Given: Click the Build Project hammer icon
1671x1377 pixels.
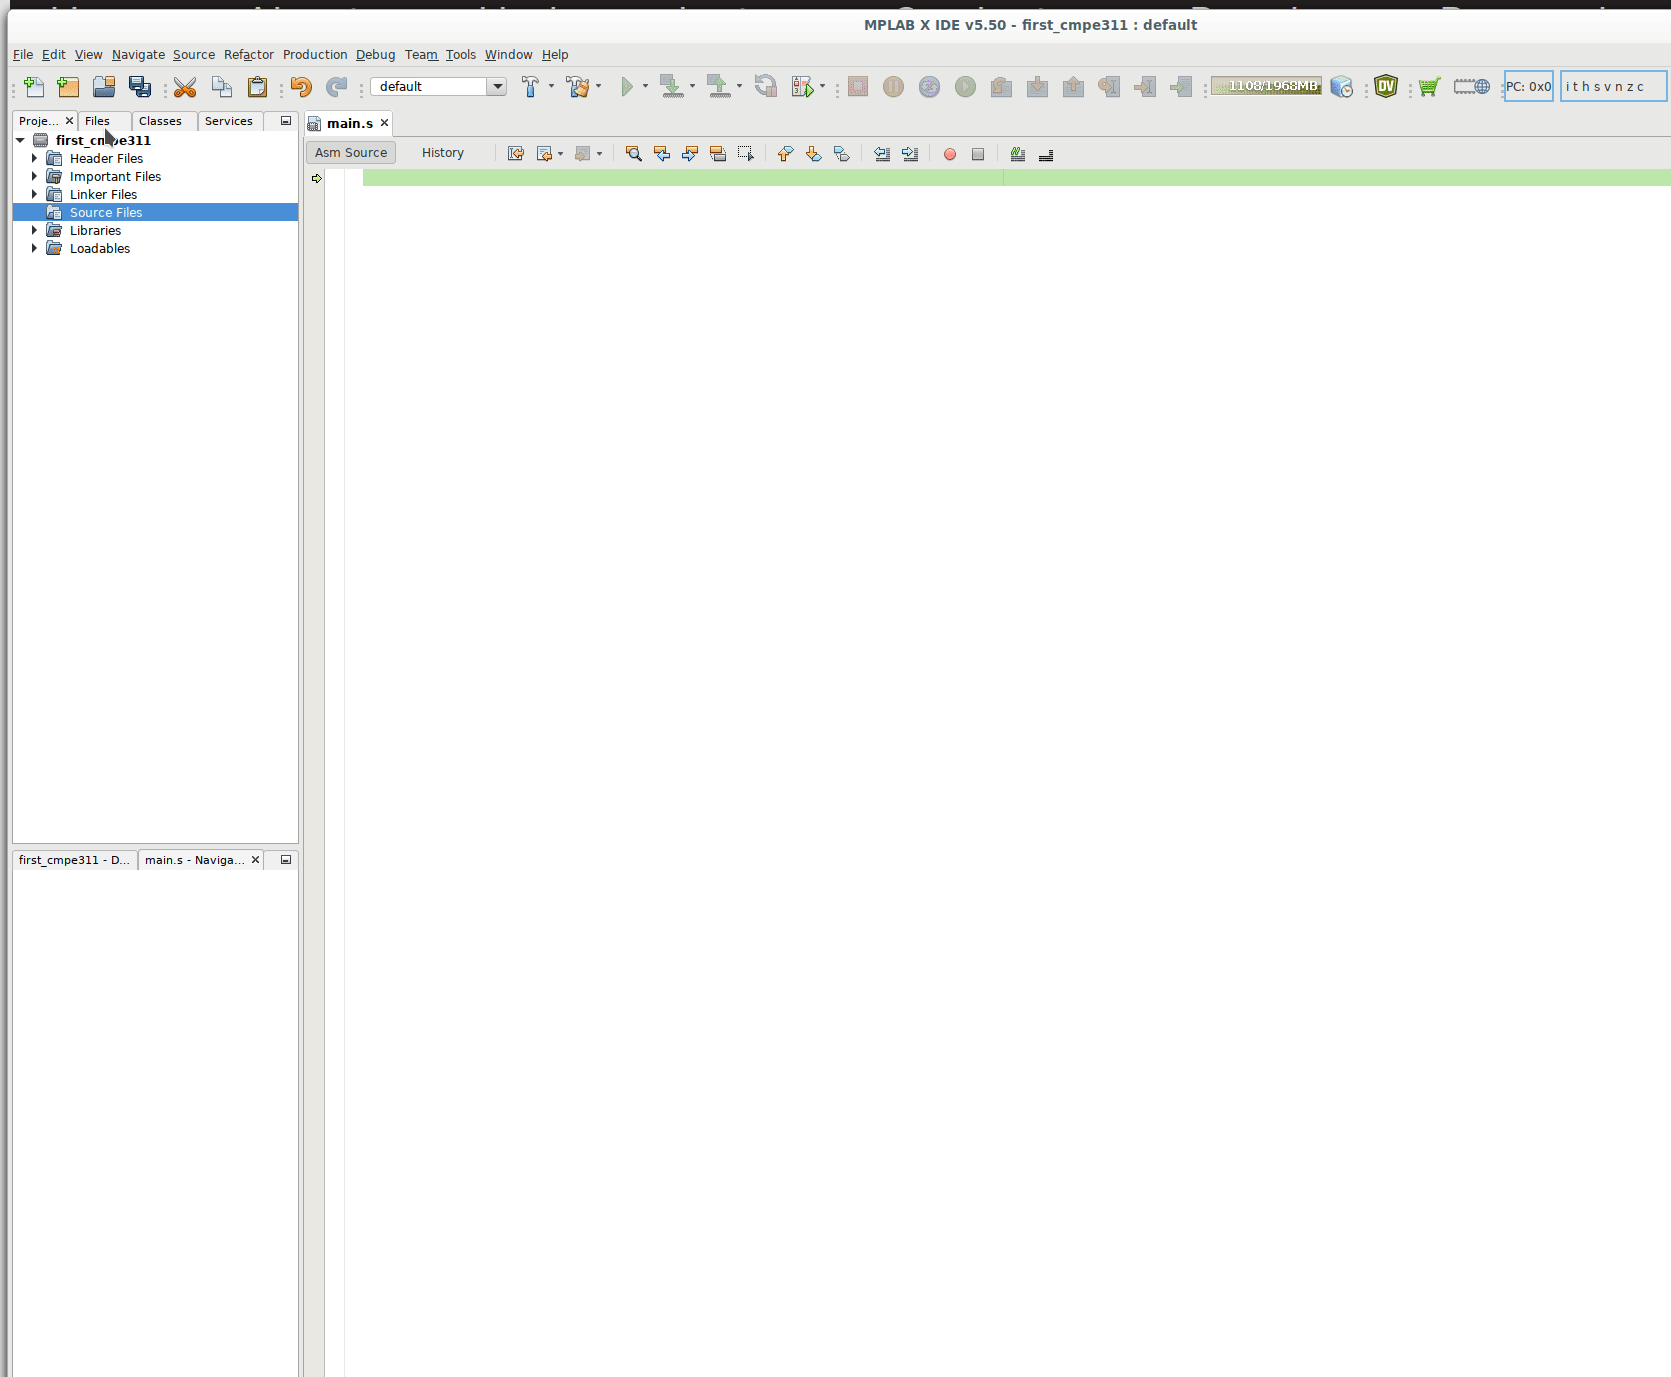Looking at the screenshot, I should pyautogui.click(x=530, y=87).
